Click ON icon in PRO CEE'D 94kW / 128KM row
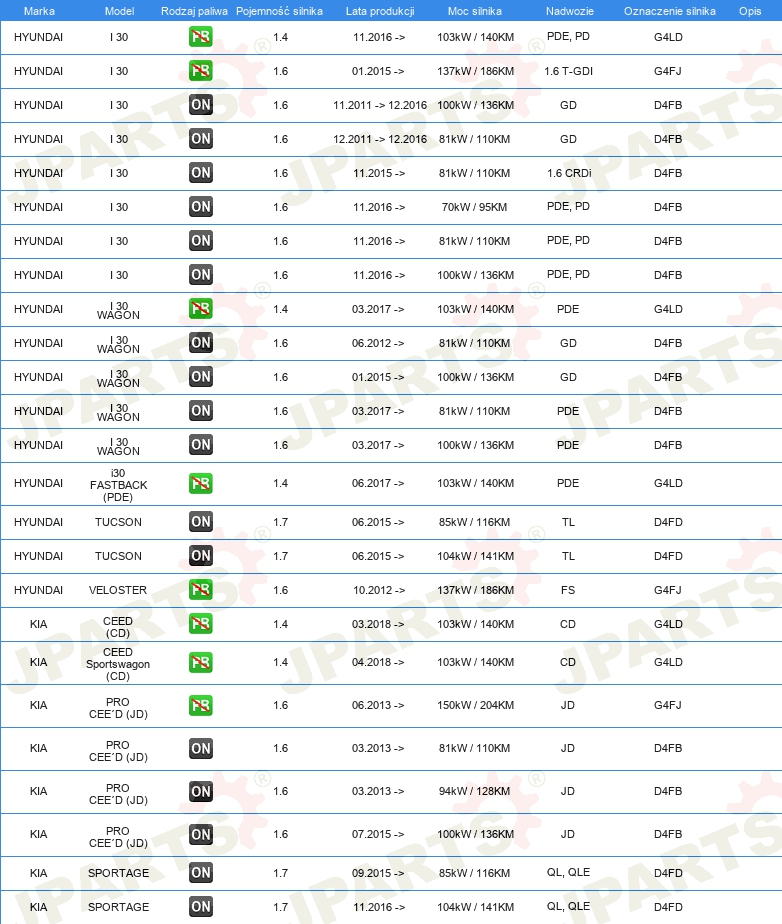782x924 pixels. (200, 792)
